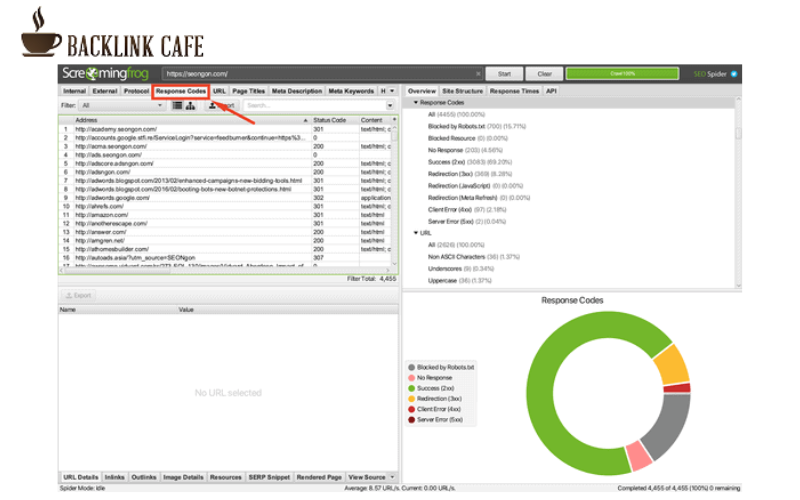Click Redirection (3xx) legend dot
This screenshot has height=500, width=800.
click(411, 399)
